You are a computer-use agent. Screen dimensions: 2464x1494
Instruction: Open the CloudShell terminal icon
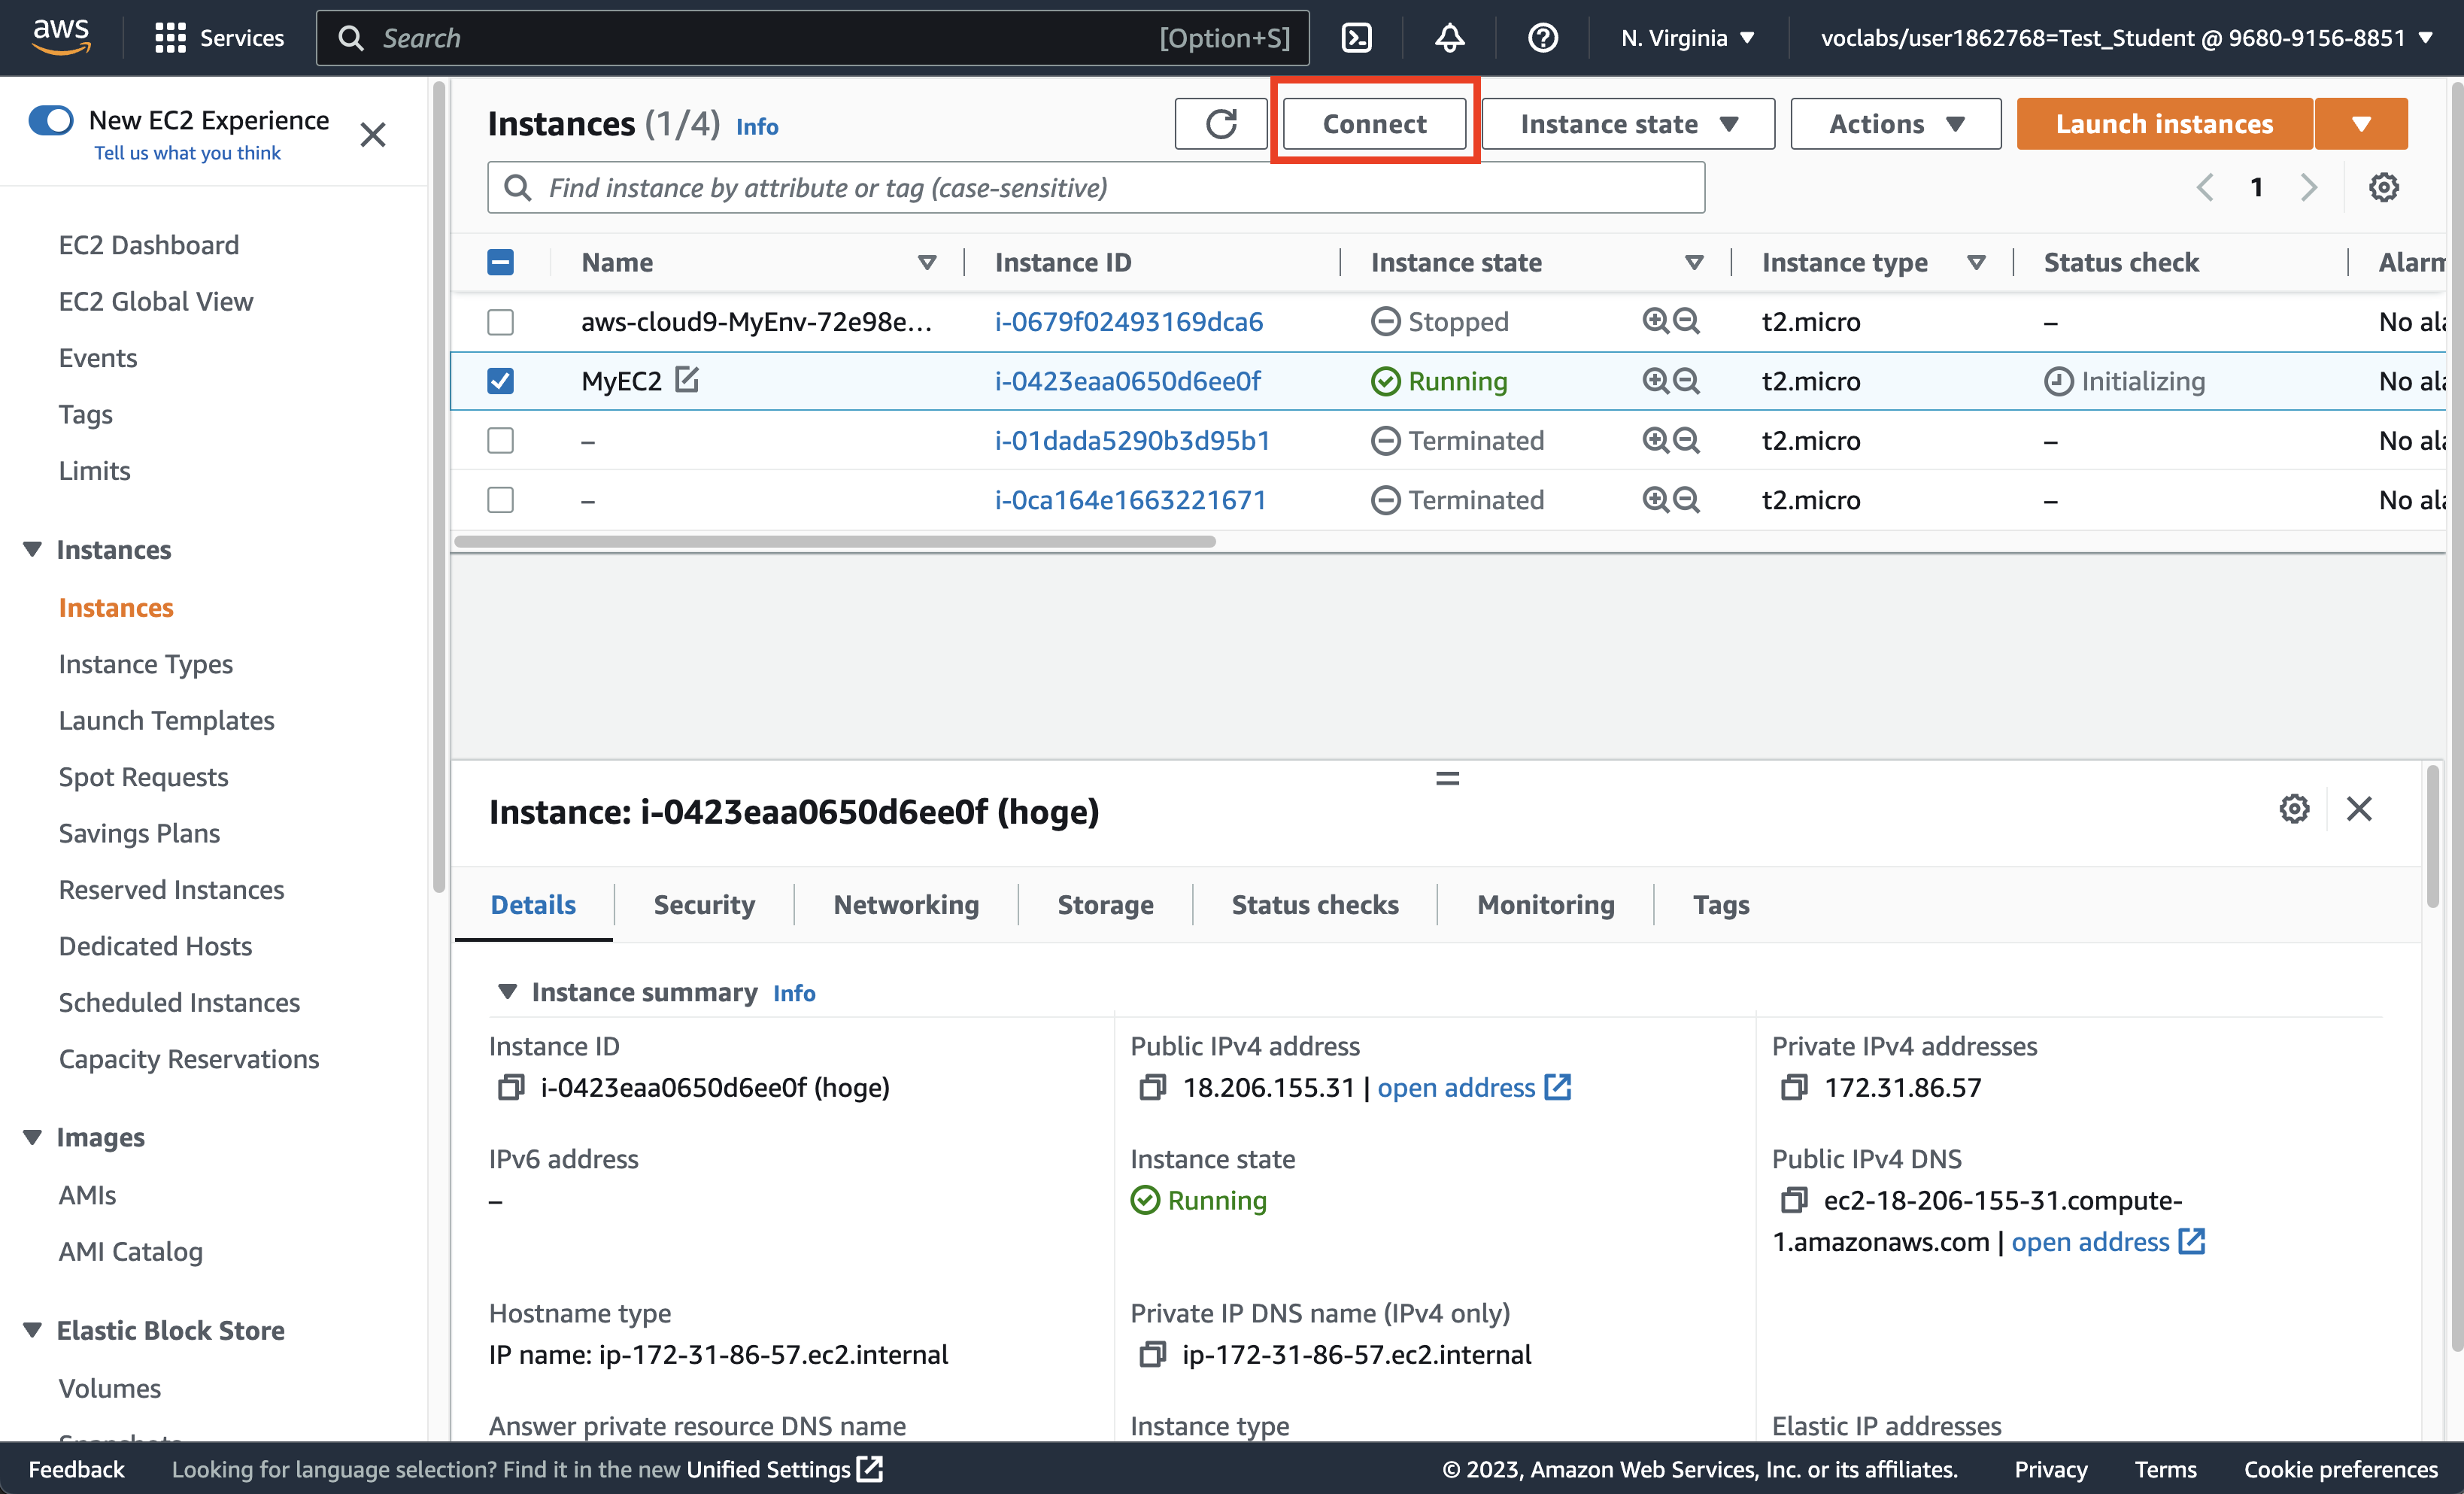tap(1356, 38)
